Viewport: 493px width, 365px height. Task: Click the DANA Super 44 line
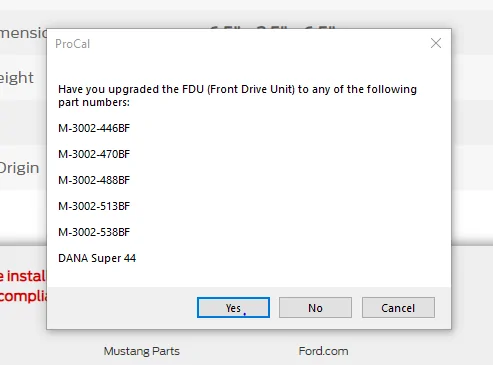(97, 258)
